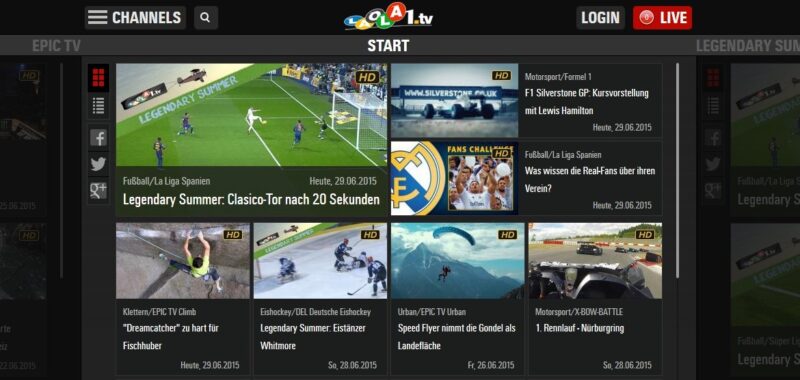
Task: Open F1 Silverstone GP Kursvorstellung link
Action: [x=586, y=102]
